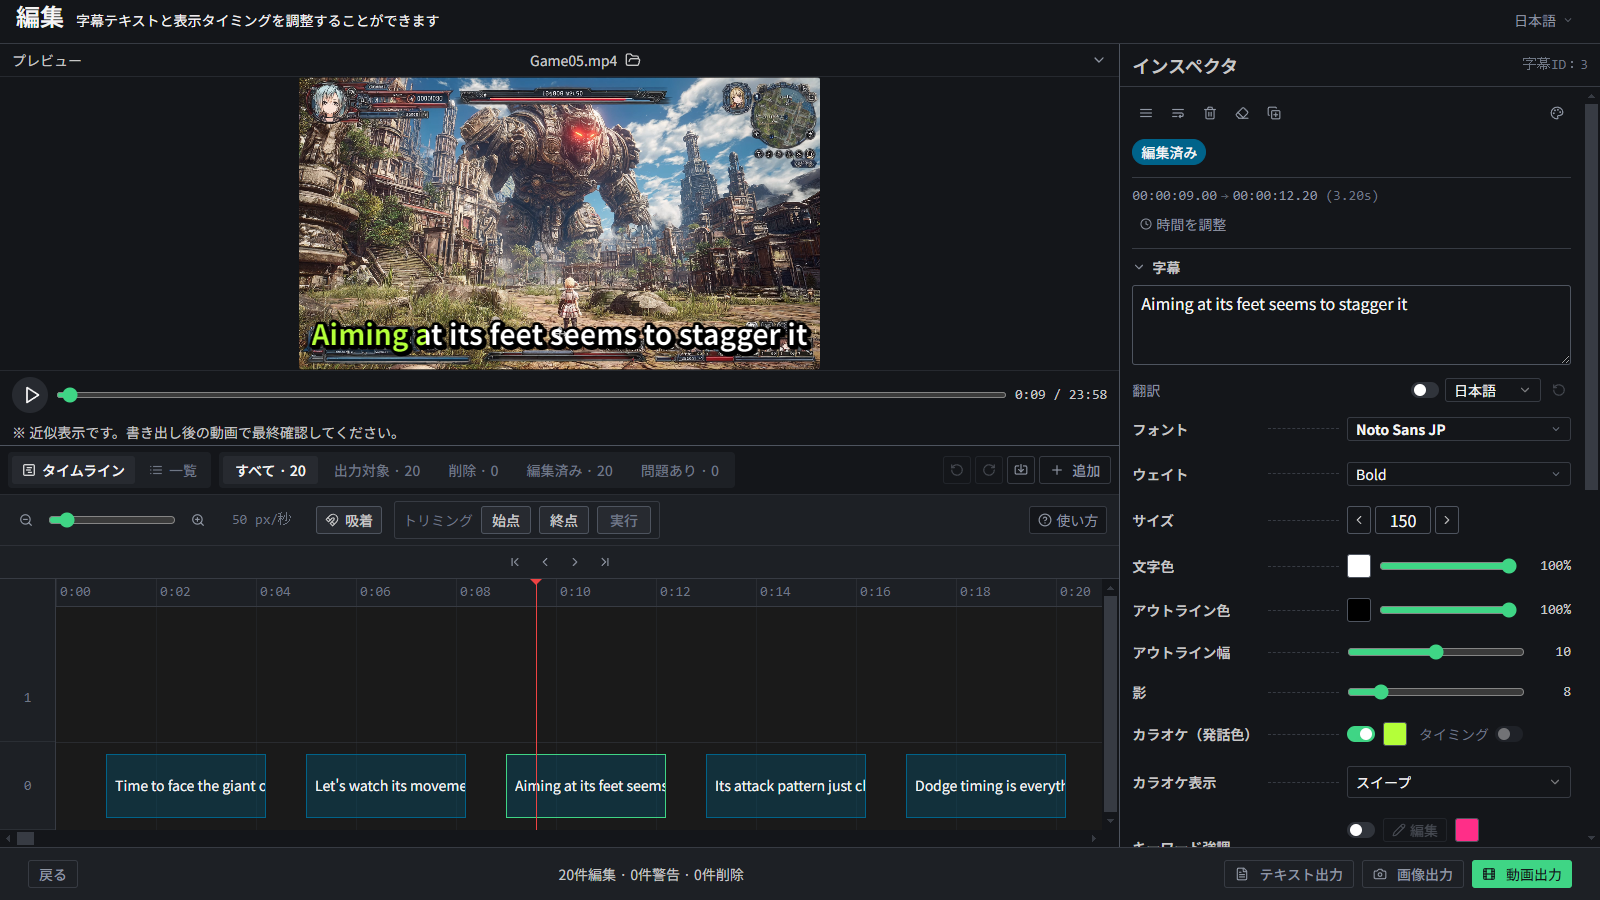
Task: Open the フォント Noto Sans JP dropdown
Action: point(1458,429)
